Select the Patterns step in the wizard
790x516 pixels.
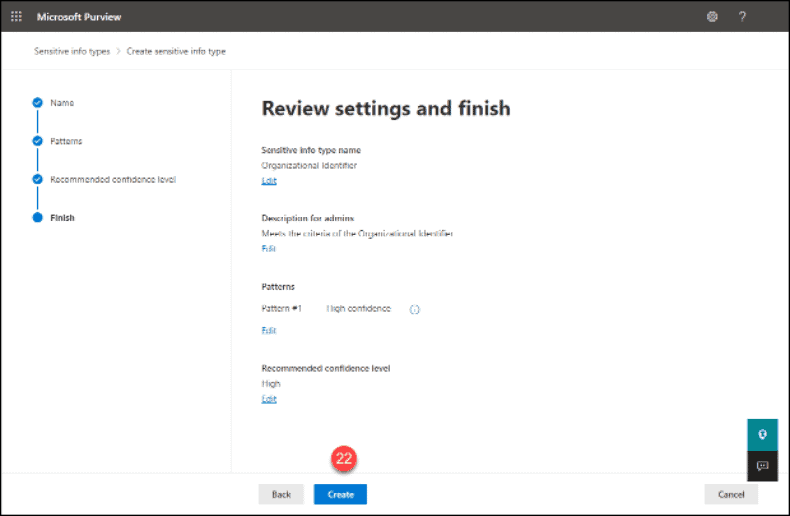66,141
